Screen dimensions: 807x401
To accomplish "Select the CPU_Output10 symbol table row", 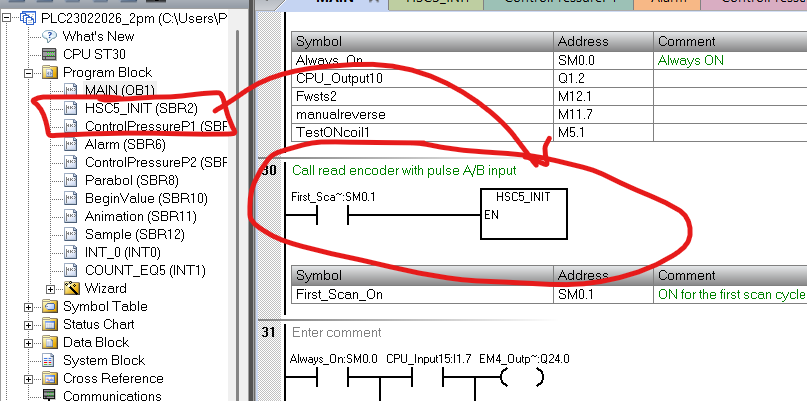I will tap(421, 77).
